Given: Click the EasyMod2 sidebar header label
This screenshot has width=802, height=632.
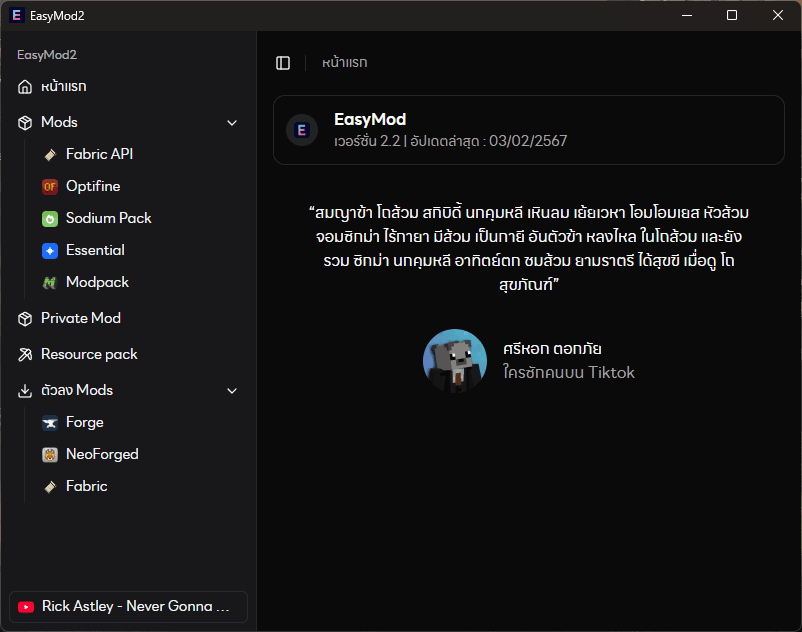Looking at the screenshot, I should (x=47, y=55).
